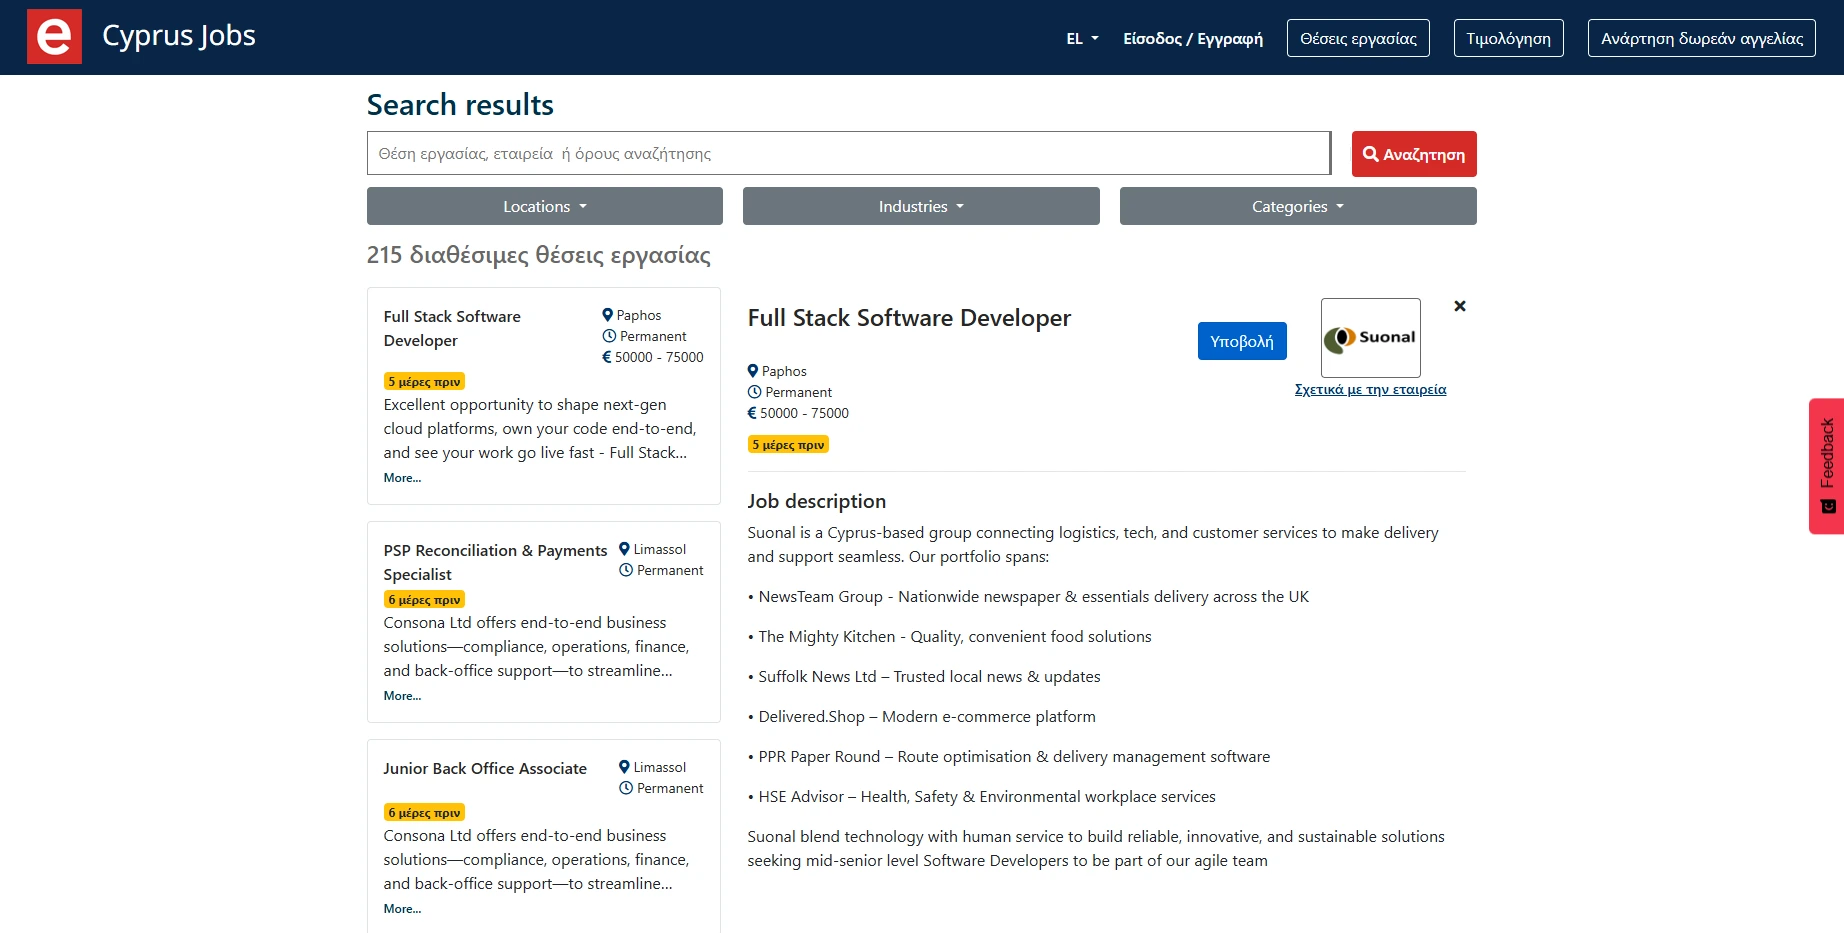
Task: Click the 50000 - 75000 salary in detail panel
Action: [x=804, y=413]
